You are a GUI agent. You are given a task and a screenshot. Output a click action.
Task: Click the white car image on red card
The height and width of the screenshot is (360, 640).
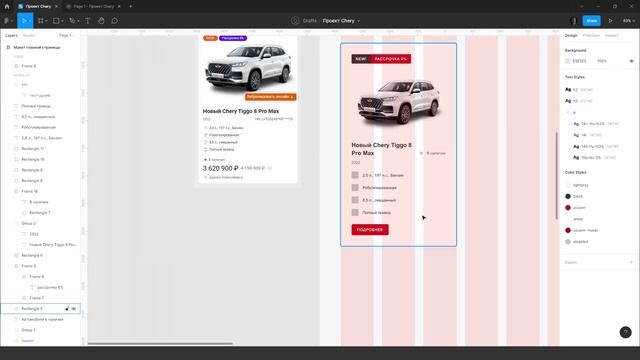[x=398, y=102]
